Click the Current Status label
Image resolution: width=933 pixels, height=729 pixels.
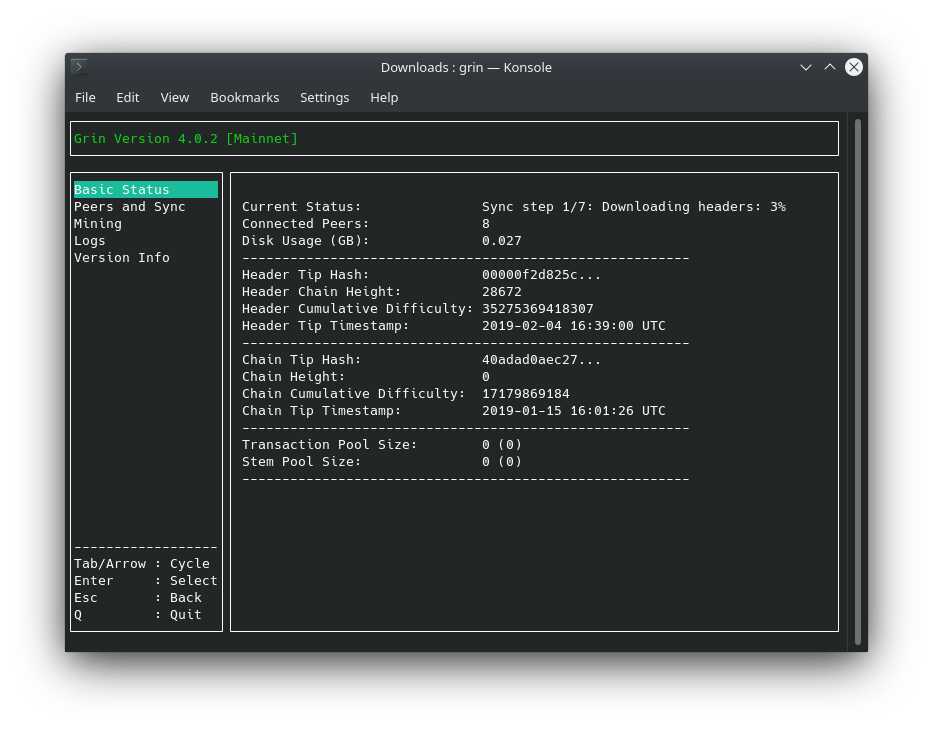point(301,207)
